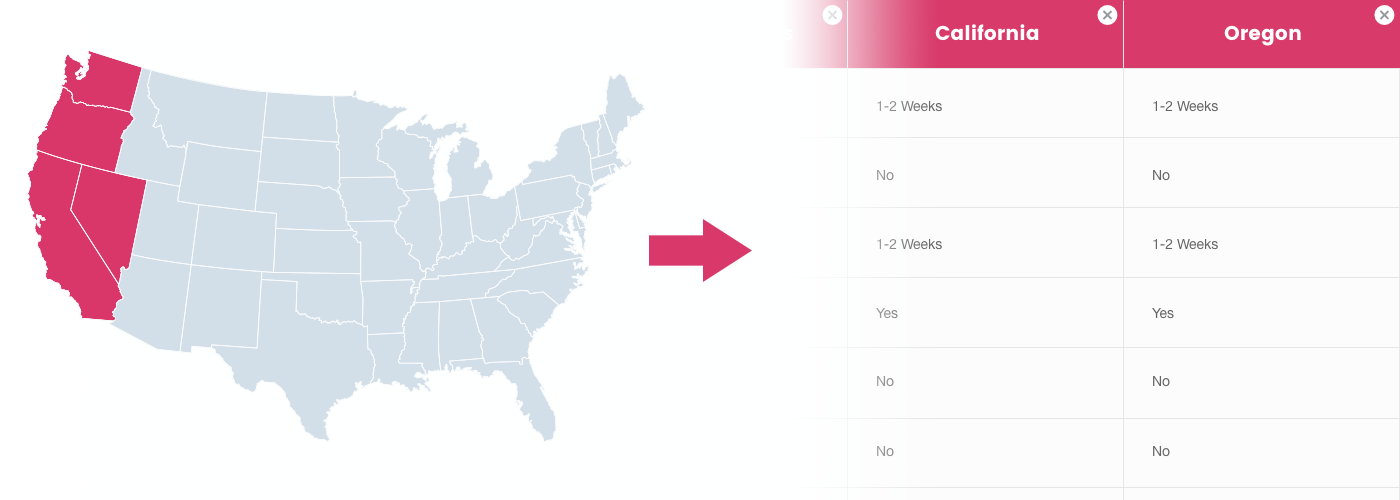The image size is (1400, 500).
Task: Click the top "1-2 Weeks" Oregon cell
Action: tap(1184, 106)
